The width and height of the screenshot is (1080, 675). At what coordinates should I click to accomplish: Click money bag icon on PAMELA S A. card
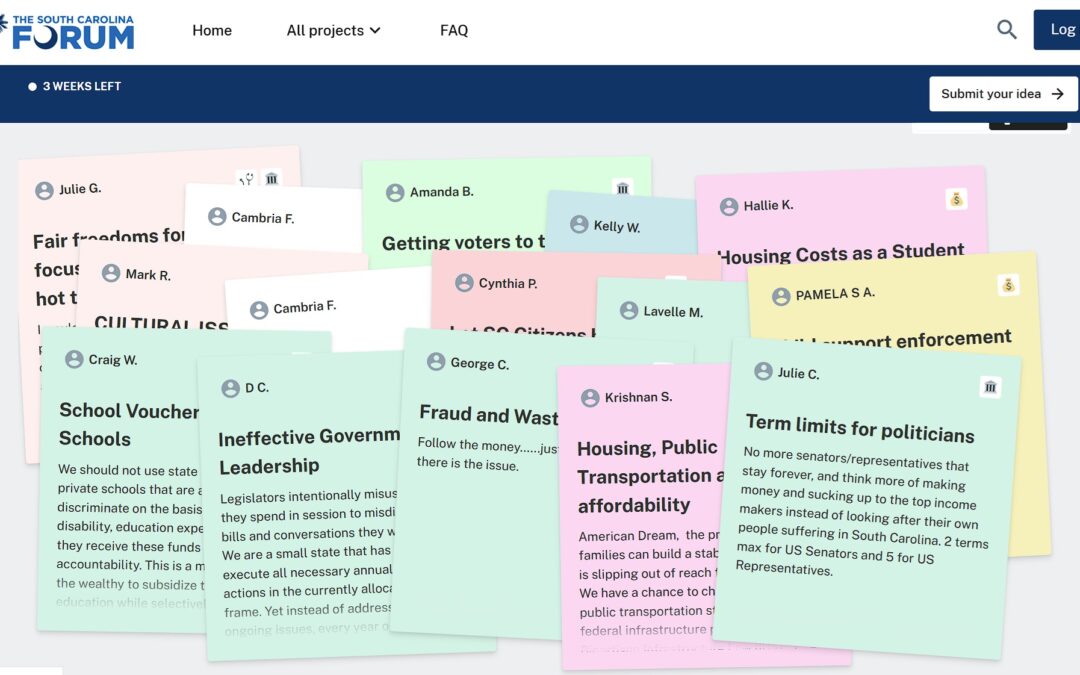point(1008,286)
